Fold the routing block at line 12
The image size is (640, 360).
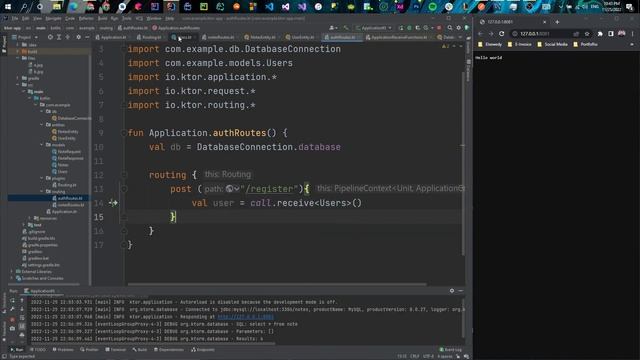pos(124,175)
